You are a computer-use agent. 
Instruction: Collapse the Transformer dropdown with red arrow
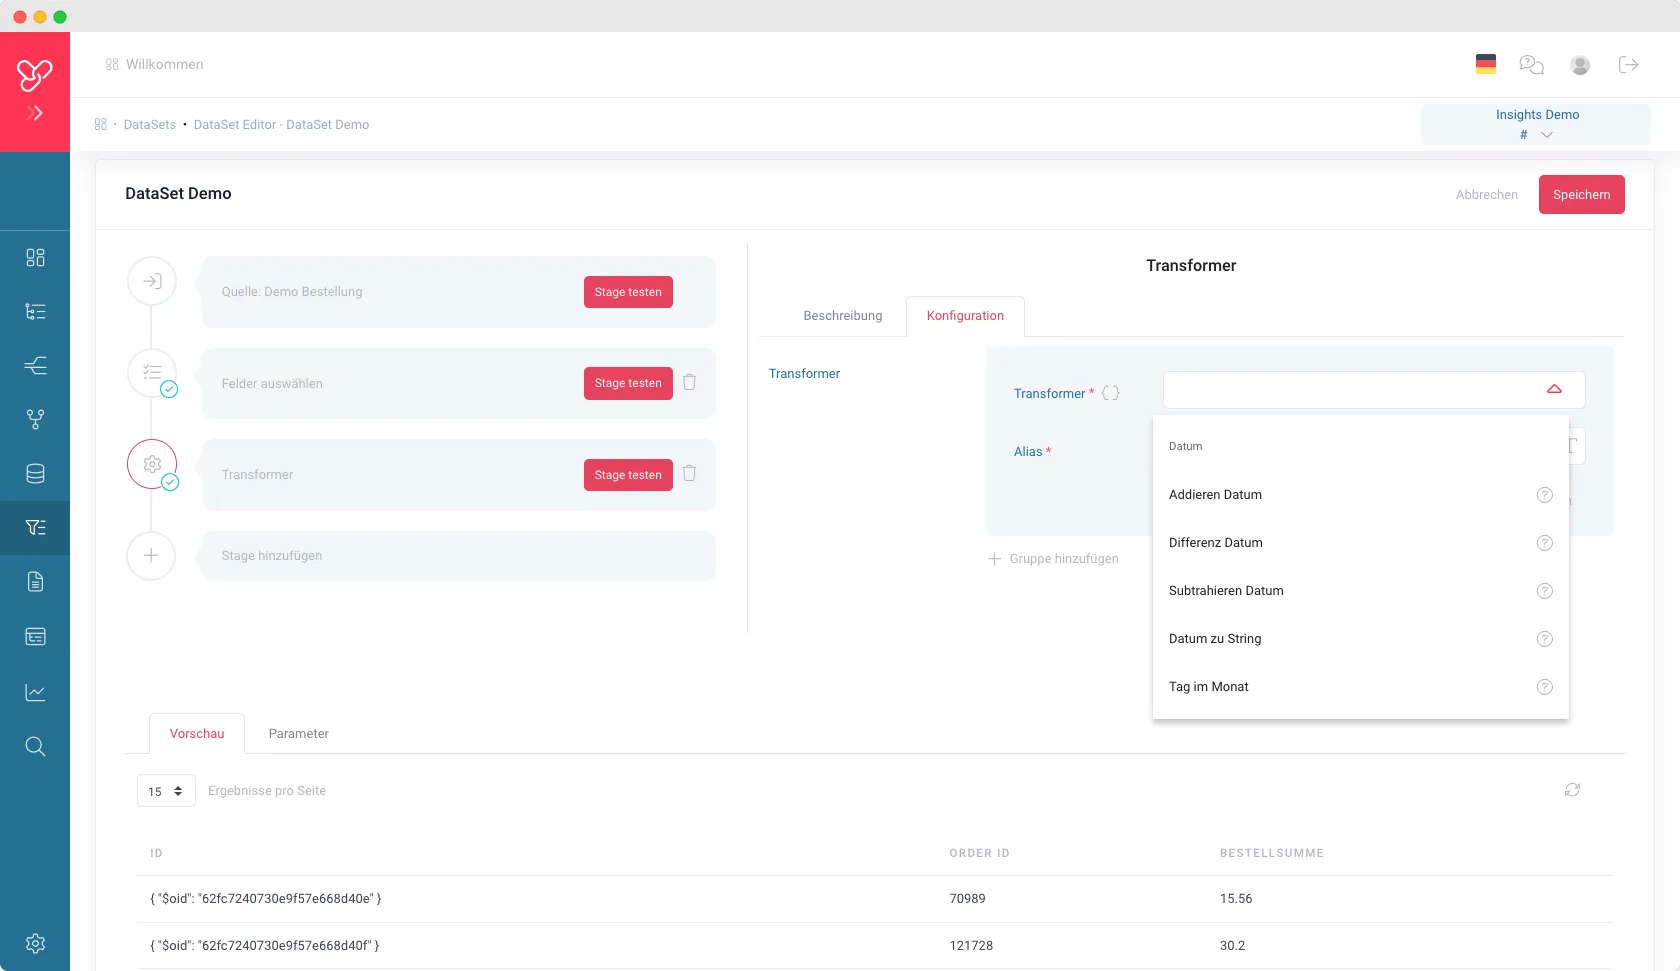click(1554, 389)
